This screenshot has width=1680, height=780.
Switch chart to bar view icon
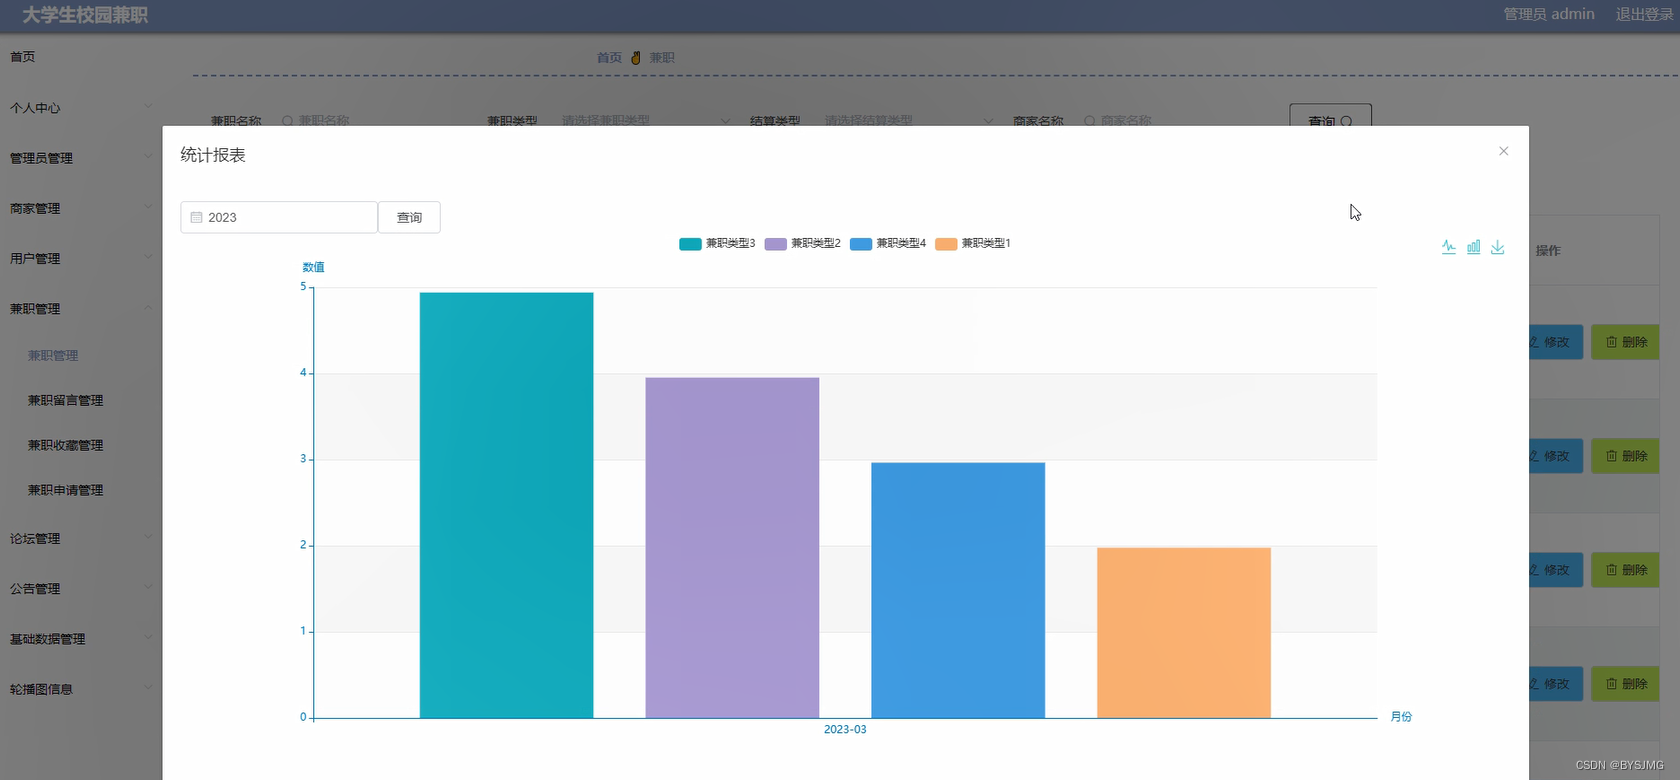(x=1473, y=247)
